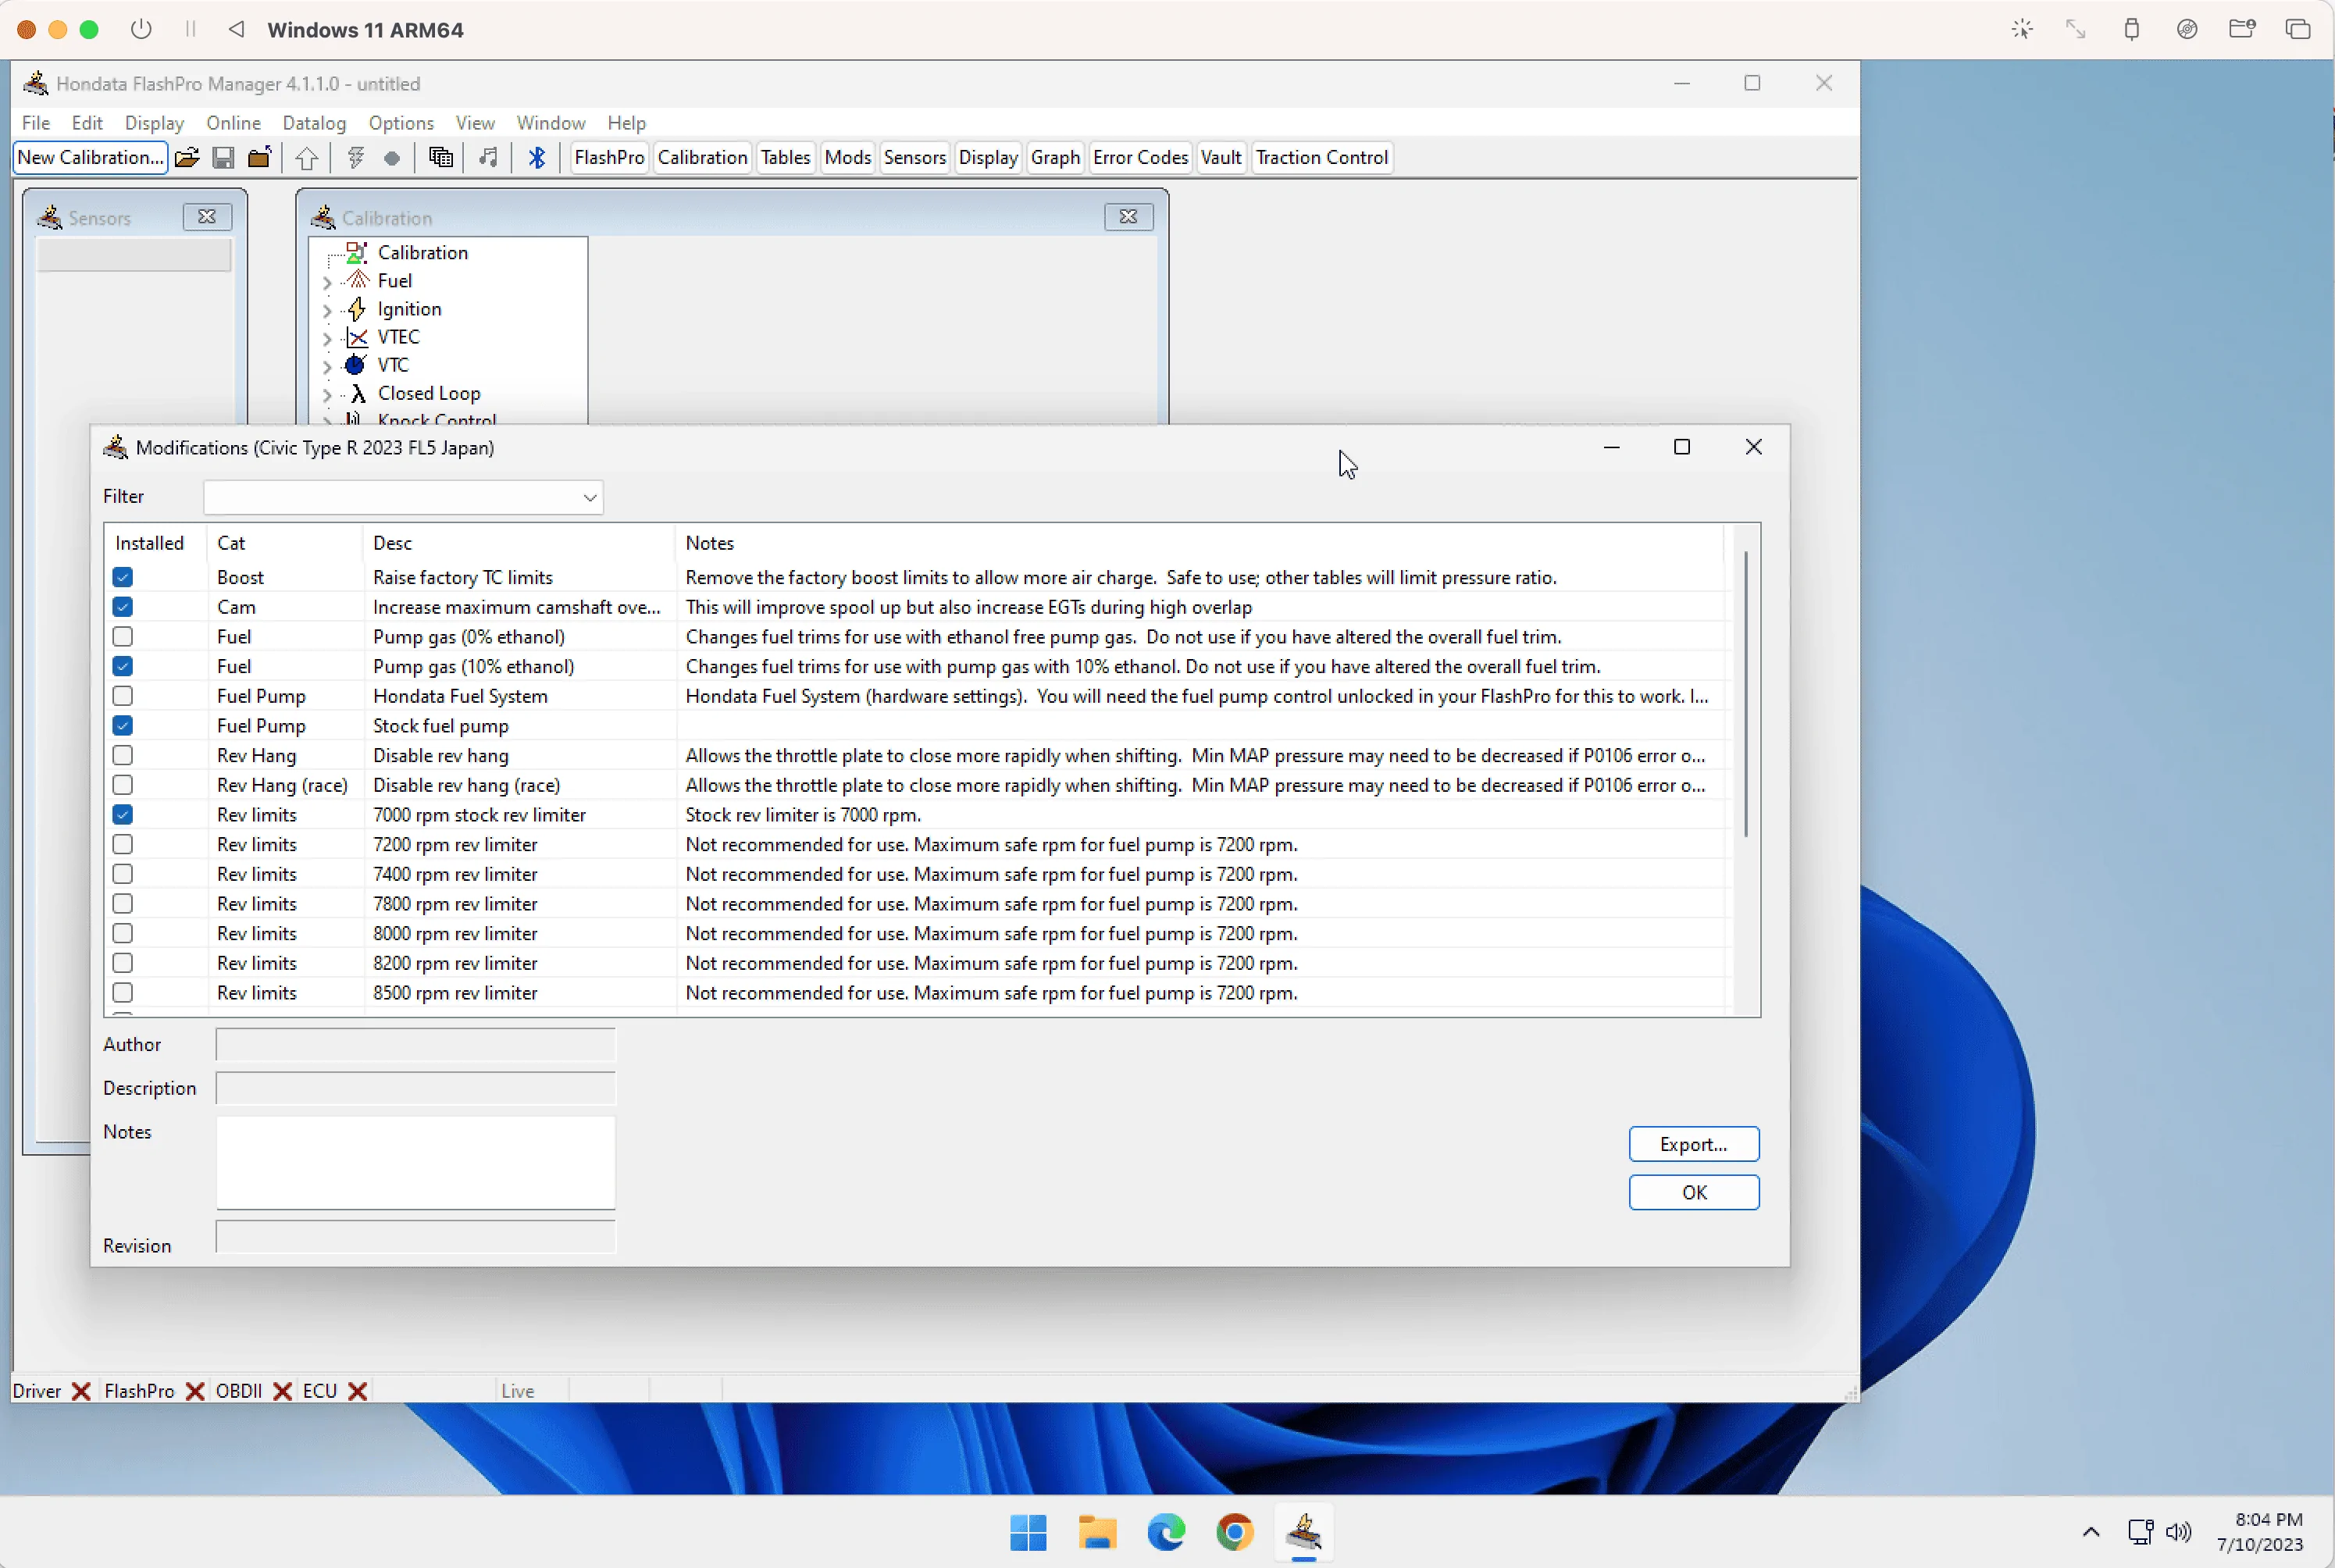Click the Vault toolbar button
Viewport: 2335px width, 1568px height.
[x=1220, y=158]
